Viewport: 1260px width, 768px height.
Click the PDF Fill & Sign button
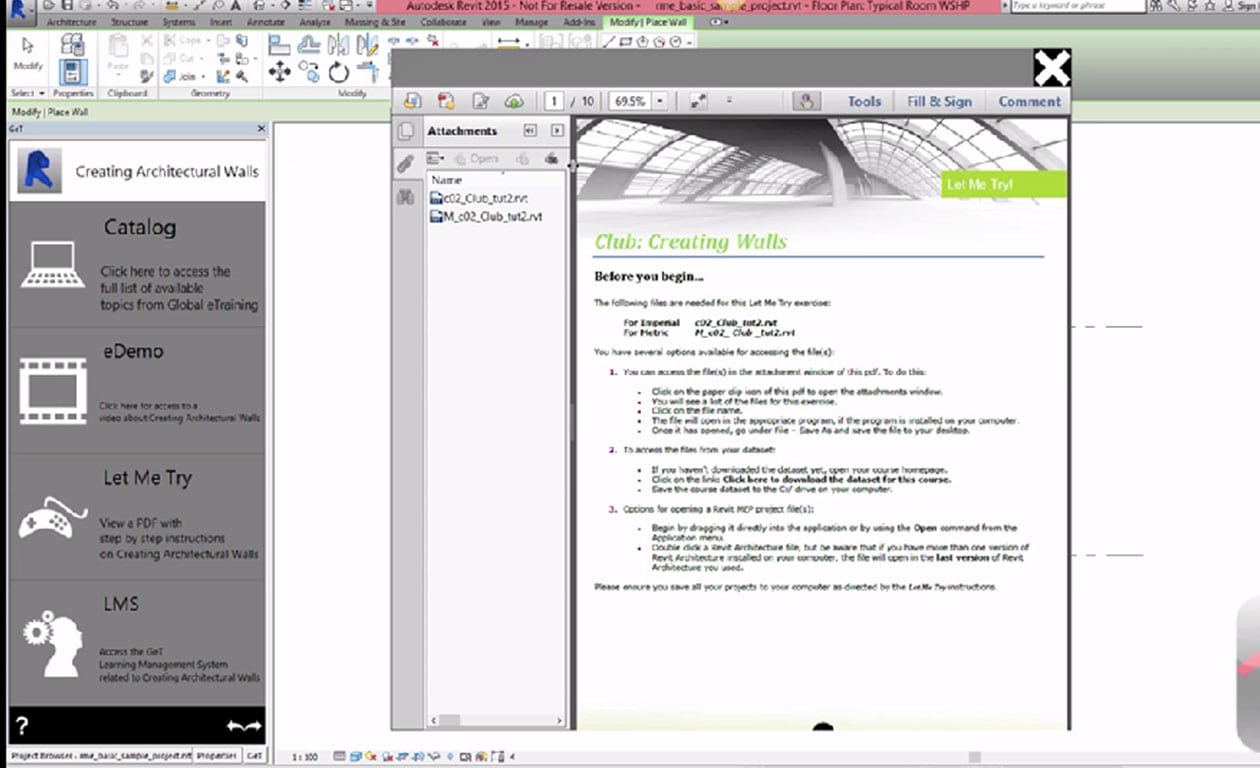coord(939,101)
